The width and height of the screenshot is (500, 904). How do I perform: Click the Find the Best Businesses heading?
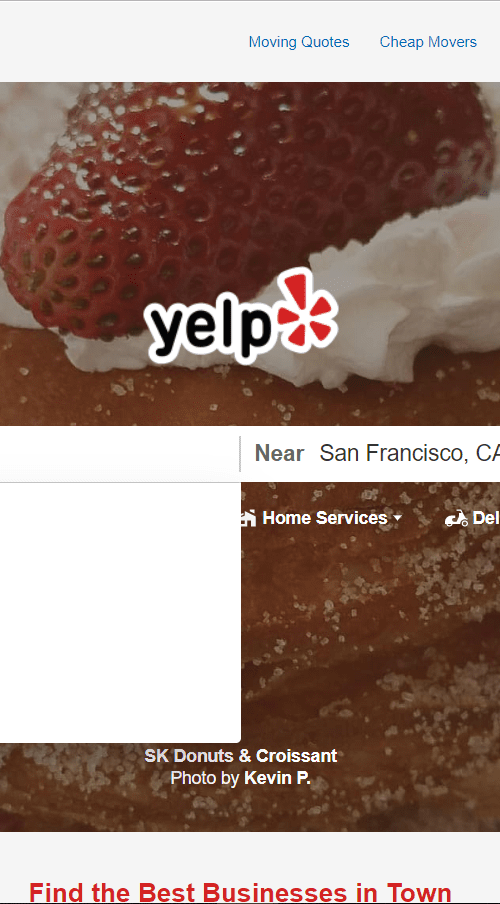click(240, 891)
